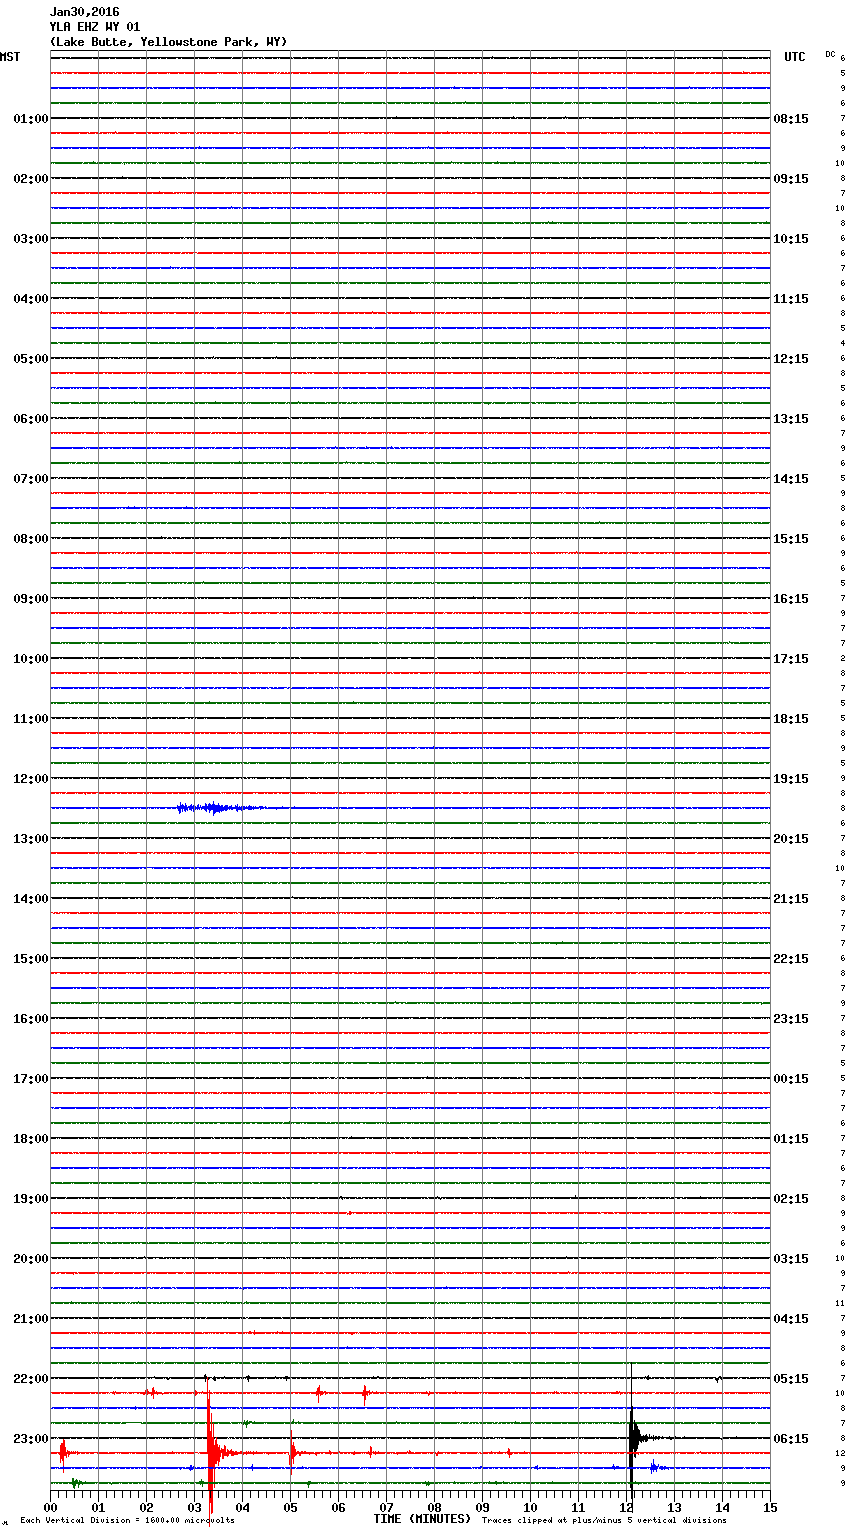The height and width of the screenshot is (1534, 850).
Task: Click the Jan30,2016 date header
Action: [84, 12]
